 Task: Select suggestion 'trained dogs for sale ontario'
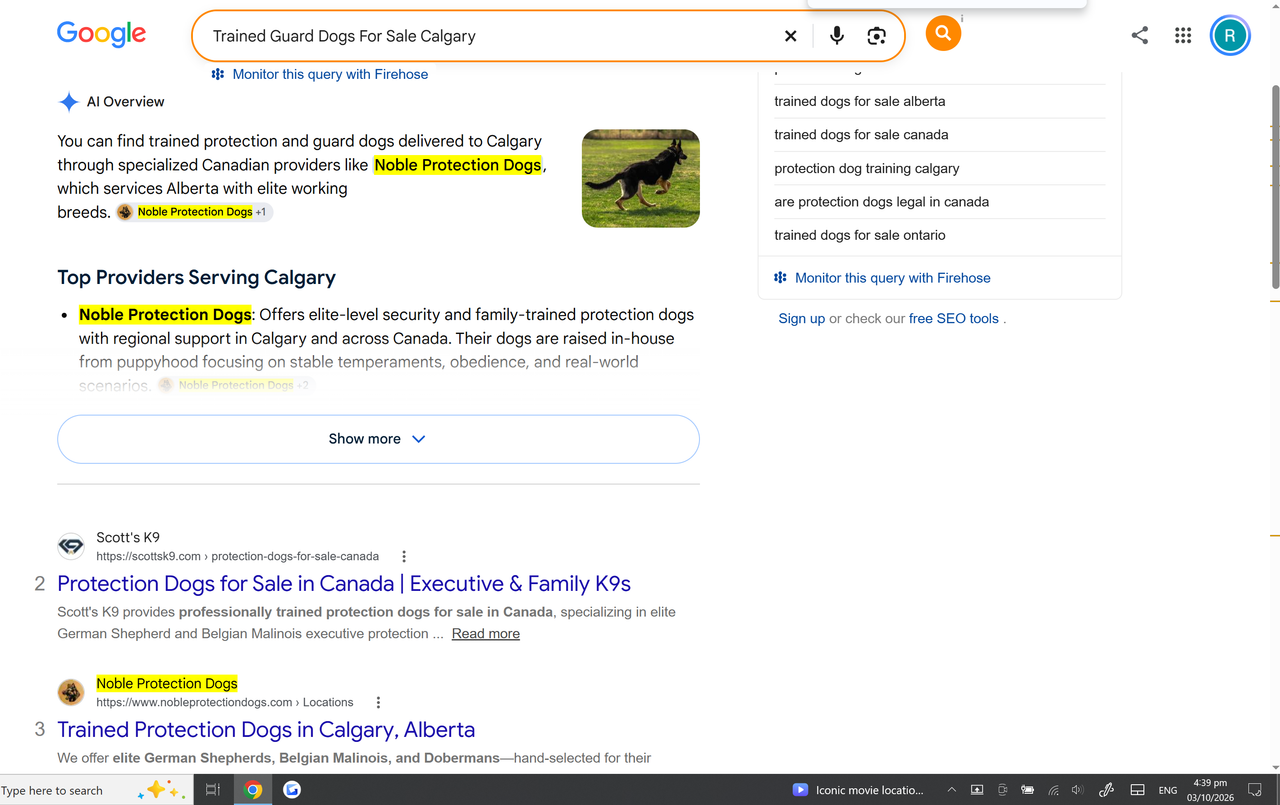pos(860,235)
